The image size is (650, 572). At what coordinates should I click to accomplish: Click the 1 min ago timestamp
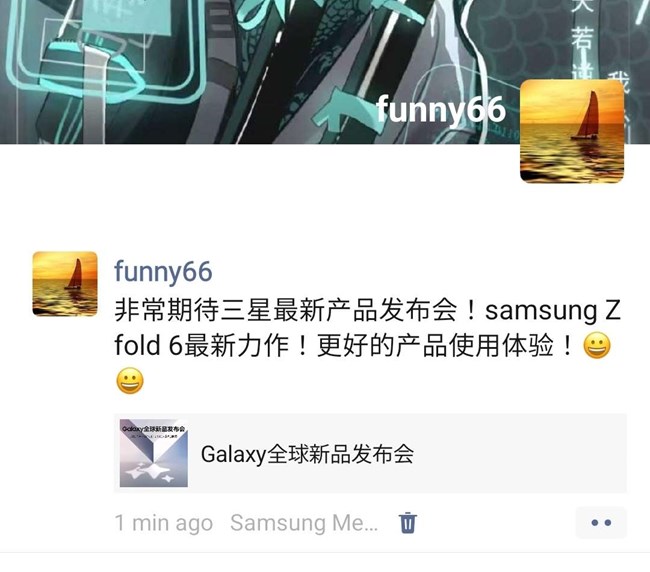click(164, 523)
